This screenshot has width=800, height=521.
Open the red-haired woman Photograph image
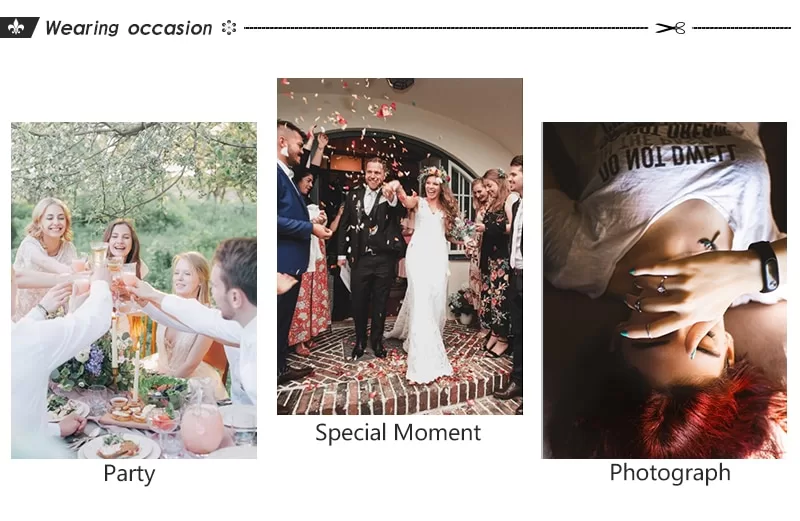tap(664, 290)
